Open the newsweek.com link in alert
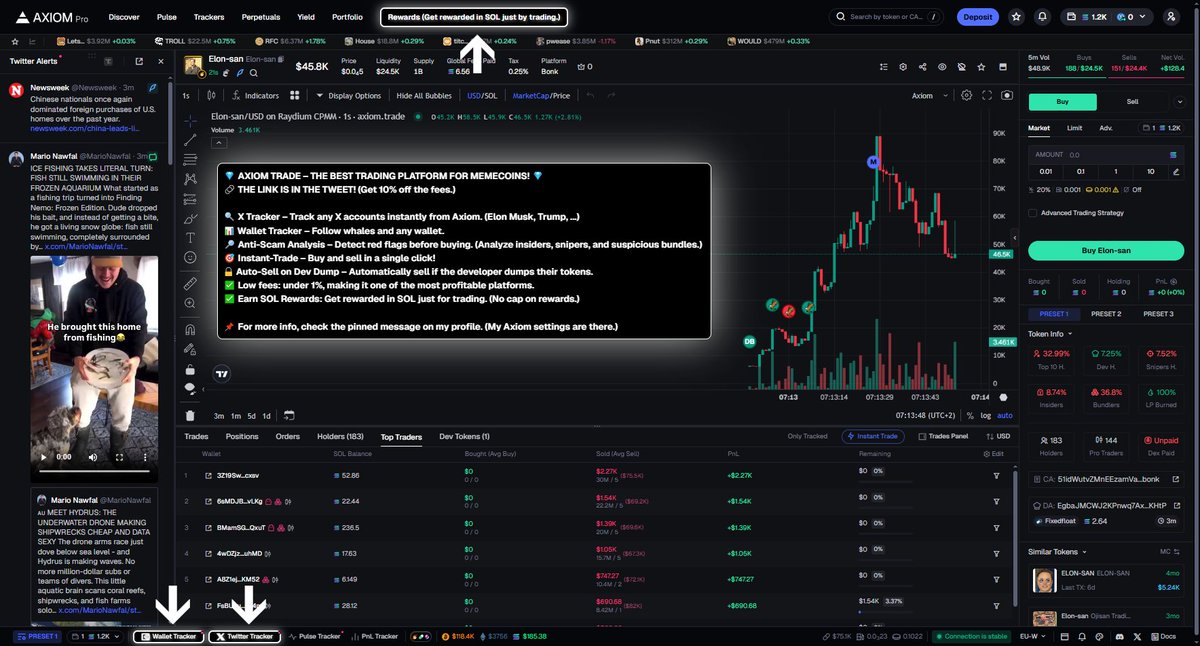1200x646 pixels. (84, 129)
